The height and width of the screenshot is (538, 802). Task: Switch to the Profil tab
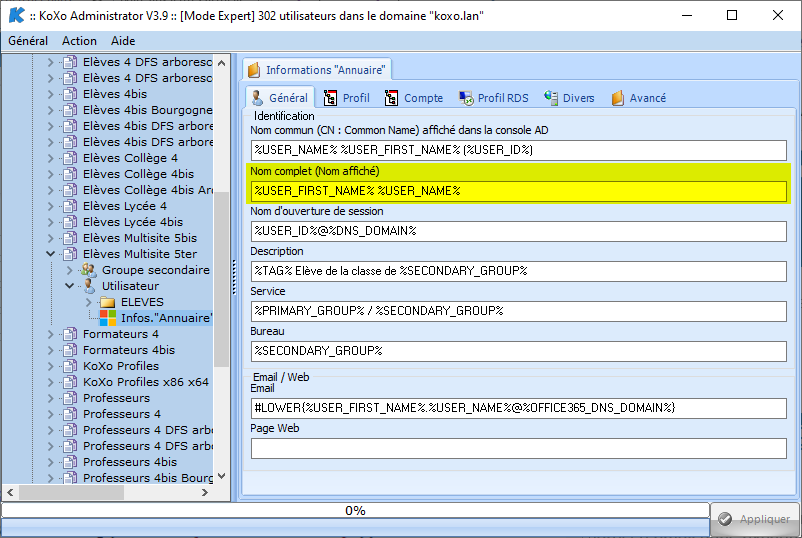click(347, 98)
